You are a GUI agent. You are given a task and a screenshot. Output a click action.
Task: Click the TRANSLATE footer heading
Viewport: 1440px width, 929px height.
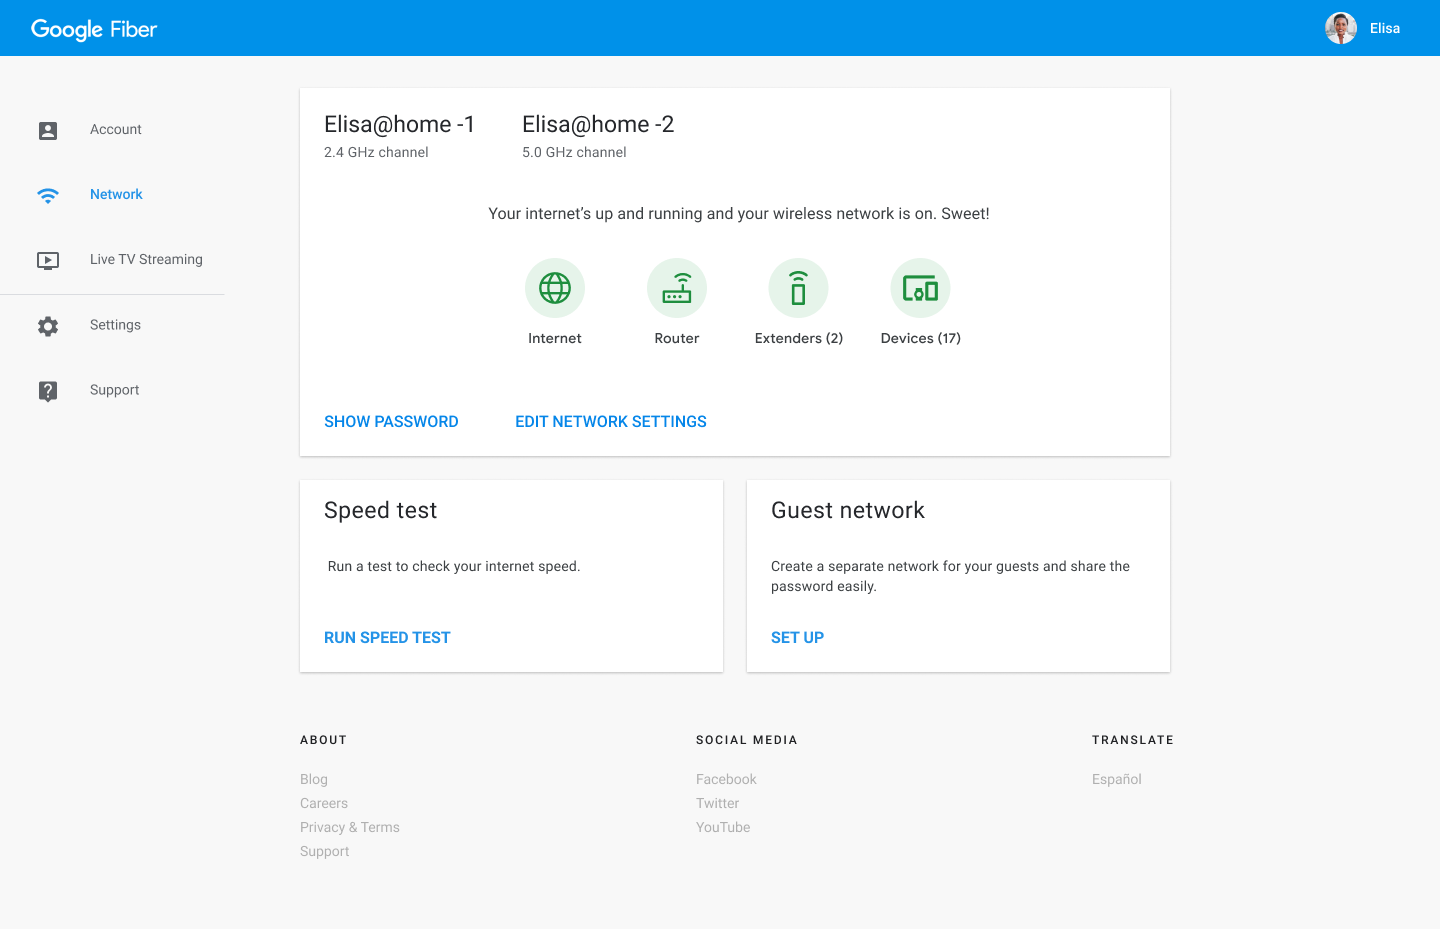tap(1133, 740)
